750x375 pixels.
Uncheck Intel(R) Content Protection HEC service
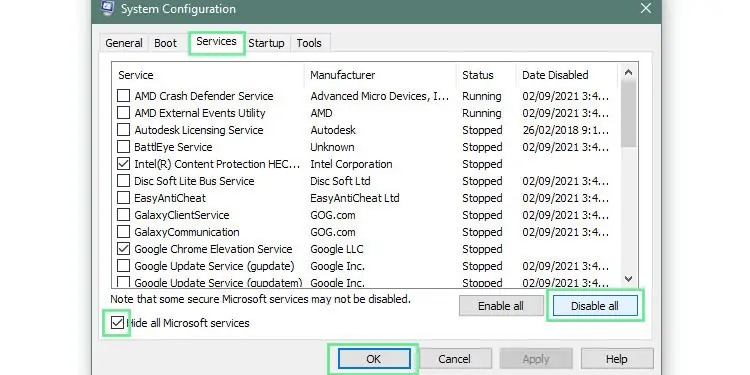click(x=123, y=164)
